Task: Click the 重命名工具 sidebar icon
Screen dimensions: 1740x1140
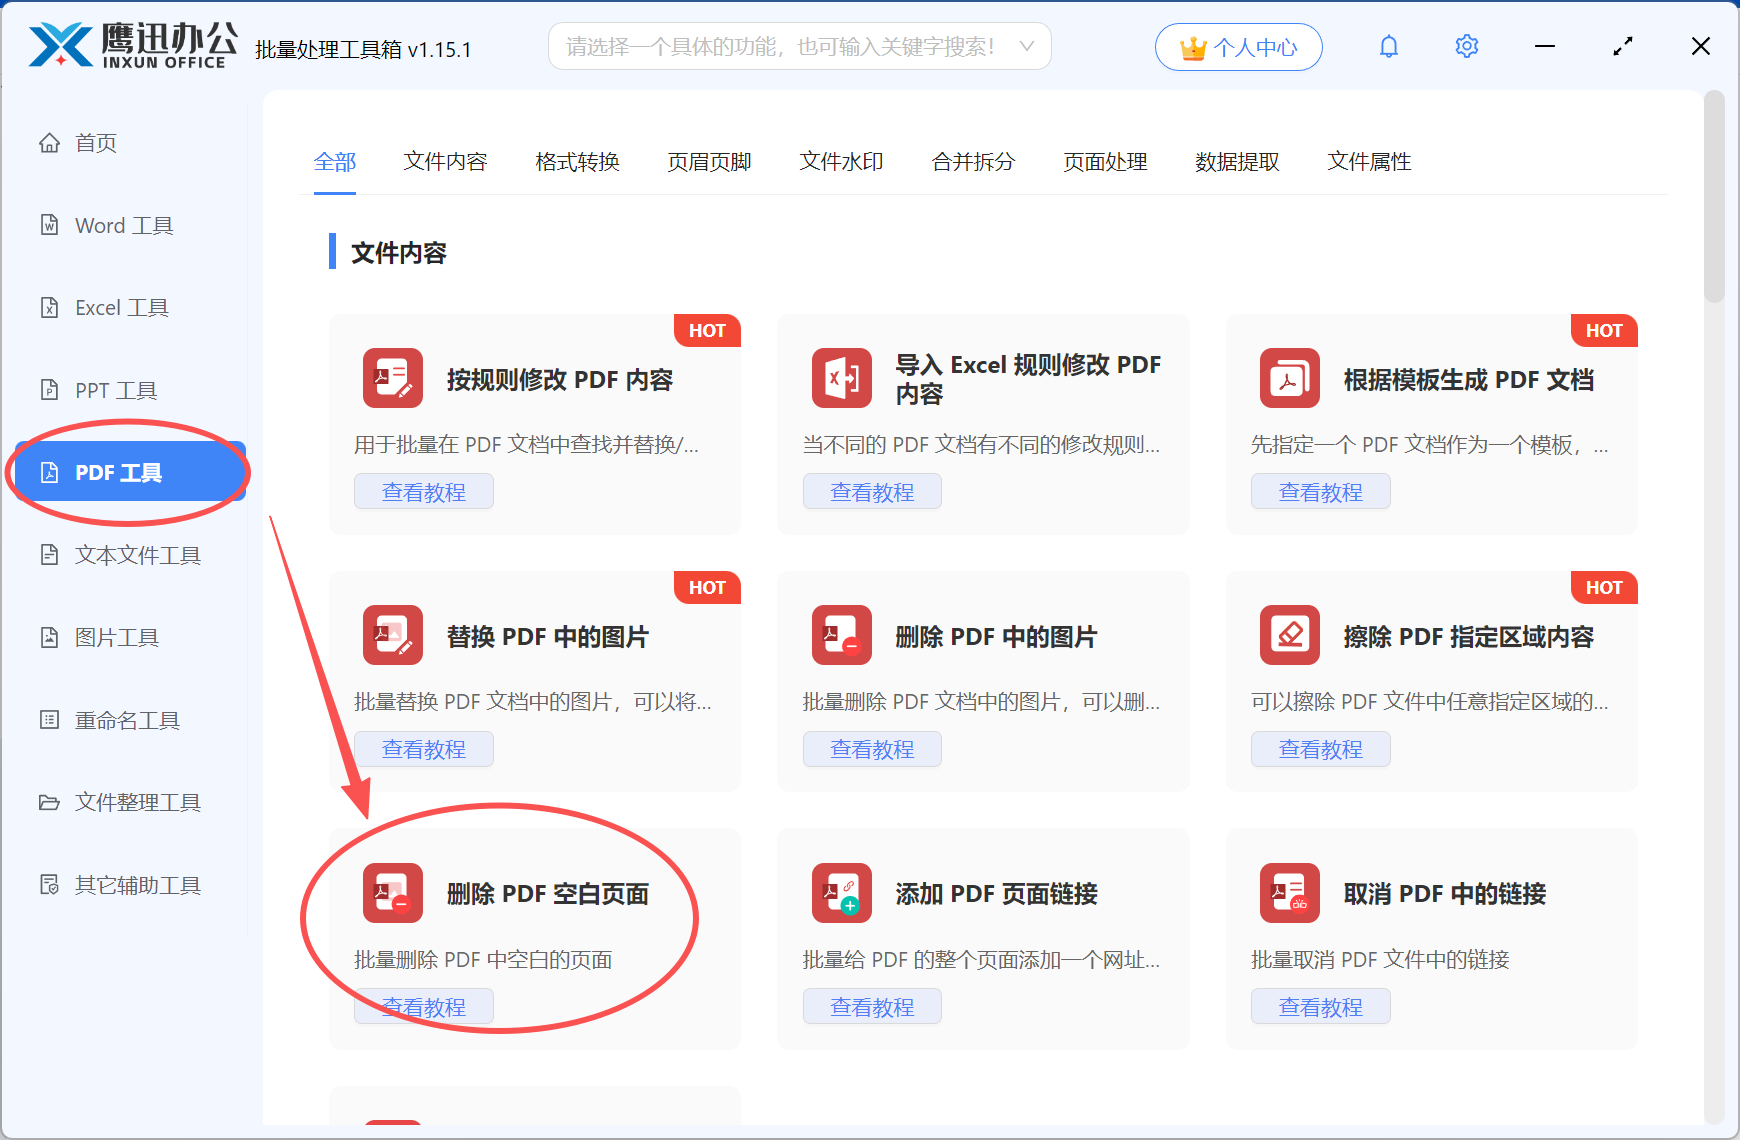Action: pyautogui.click(x=49, y=720)
